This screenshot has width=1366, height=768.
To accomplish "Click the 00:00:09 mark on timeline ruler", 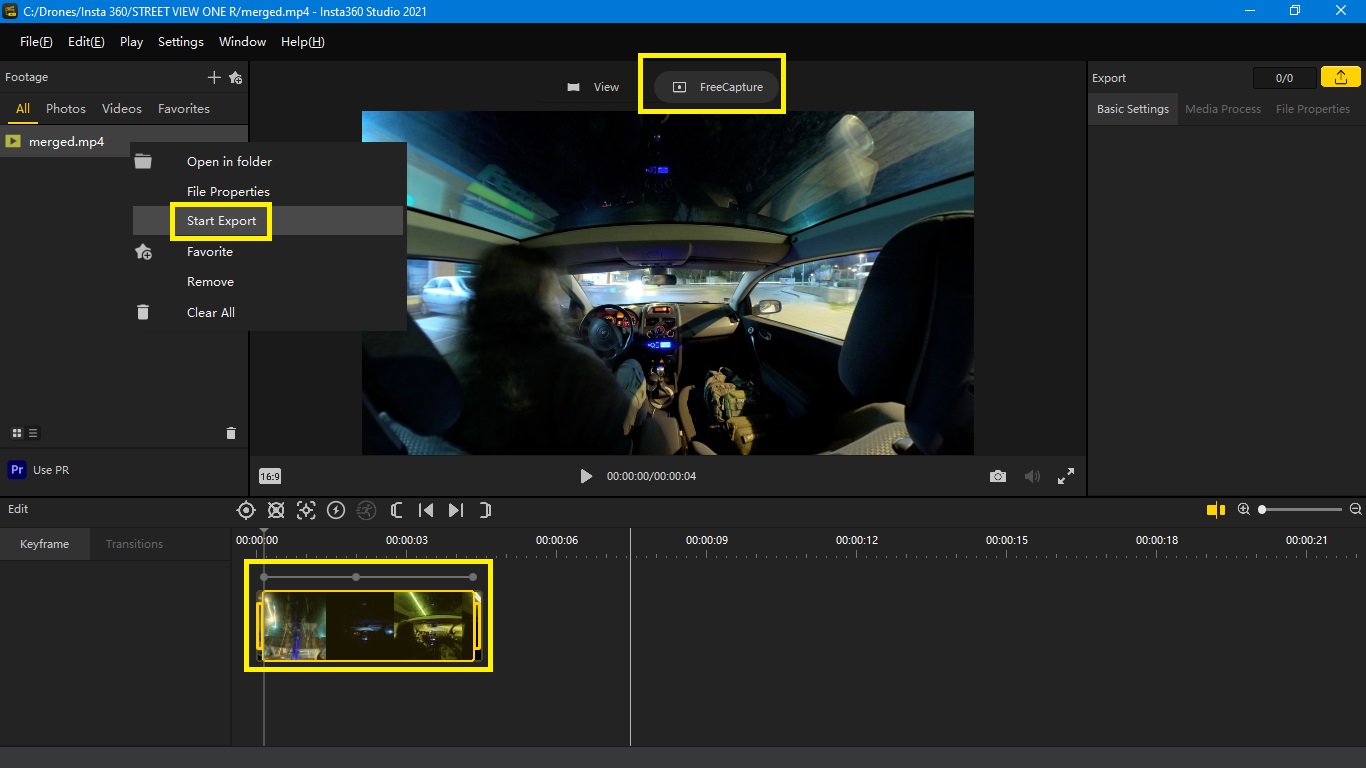I will pos(707,540).
